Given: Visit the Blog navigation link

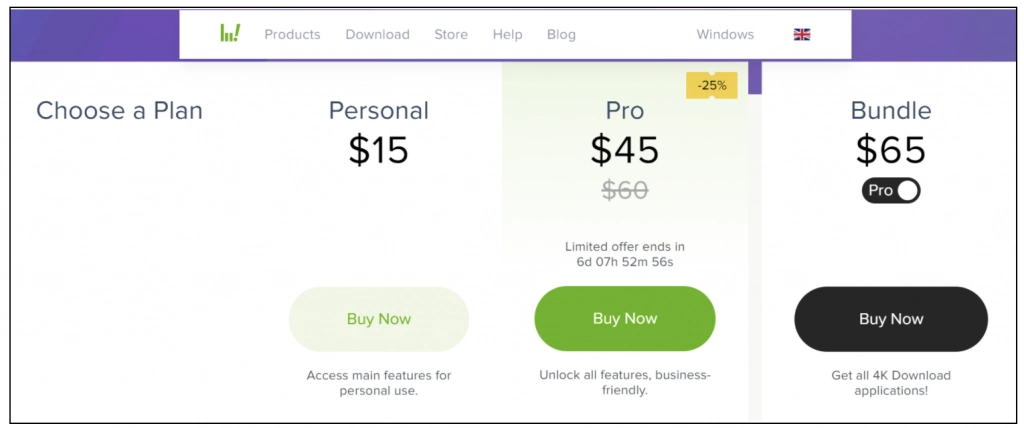Looking at the screenshot, I should [x=561, y=34].
